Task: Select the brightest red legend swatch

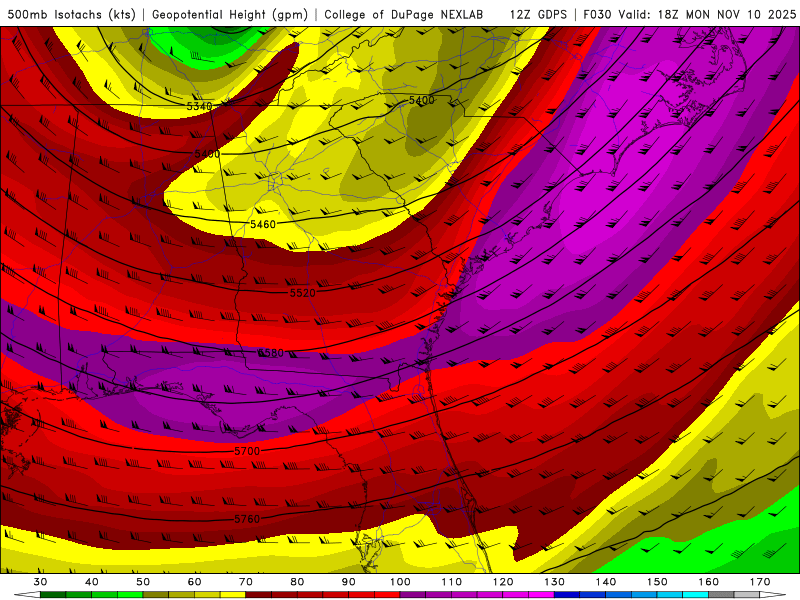Action: [387, 595]
